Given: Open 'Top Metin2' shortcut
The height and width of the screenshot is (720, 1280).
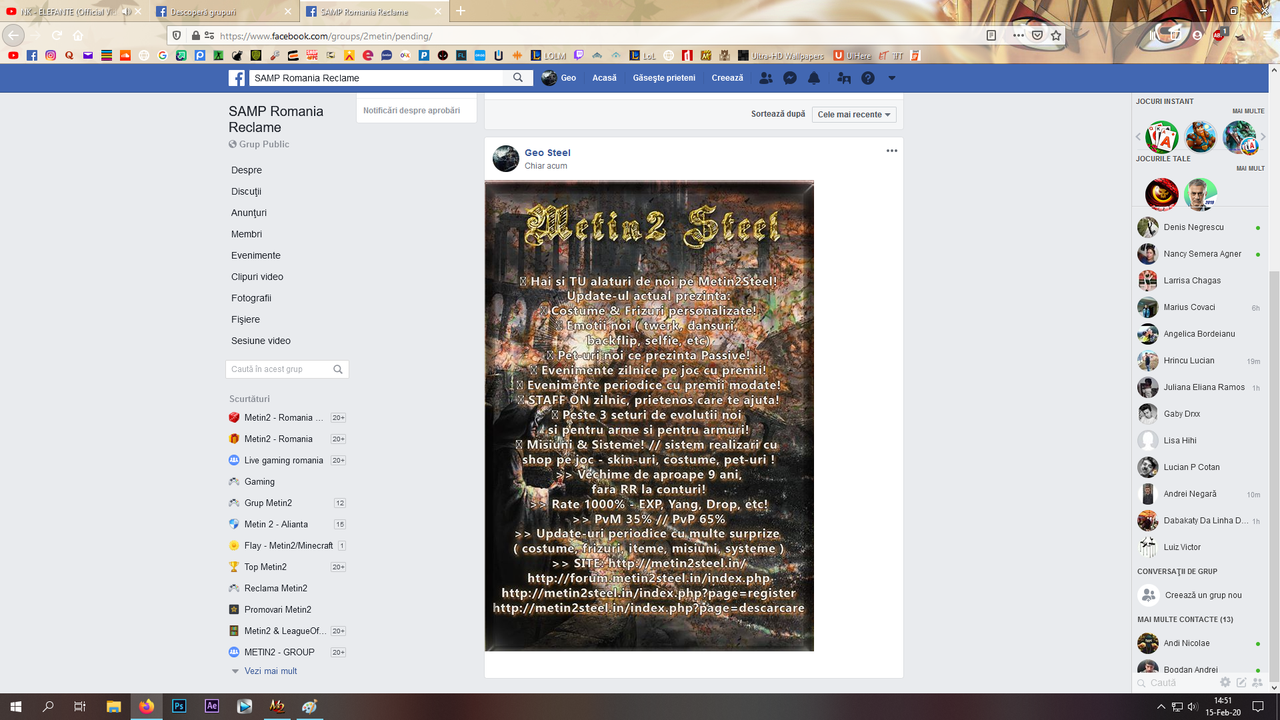Looking at the screenshot, I should tap(265, 567).
